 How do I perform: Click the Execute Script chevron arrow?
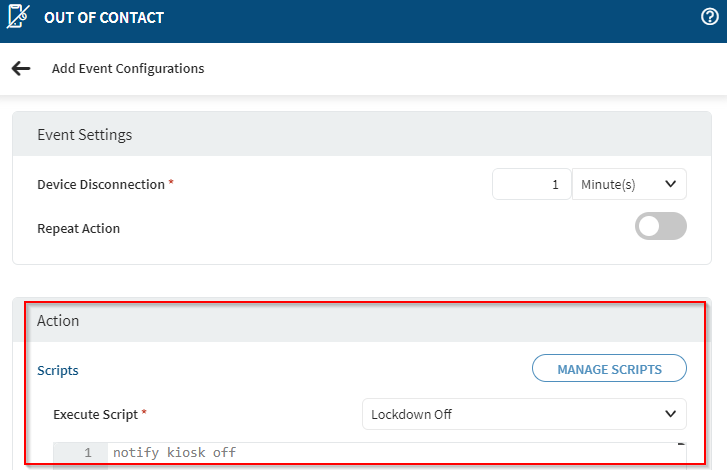pyautogui.click(x=671, y=414)
